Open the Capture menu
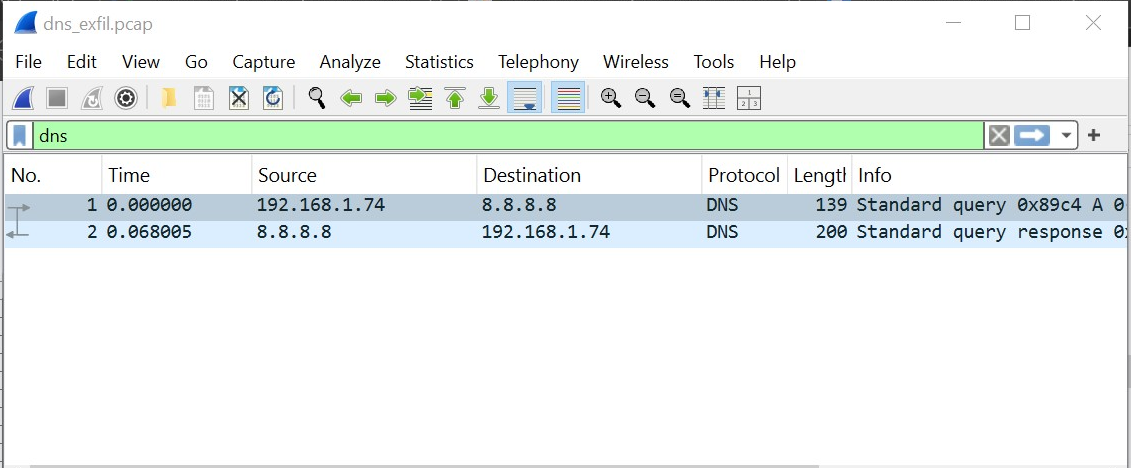 263,62
